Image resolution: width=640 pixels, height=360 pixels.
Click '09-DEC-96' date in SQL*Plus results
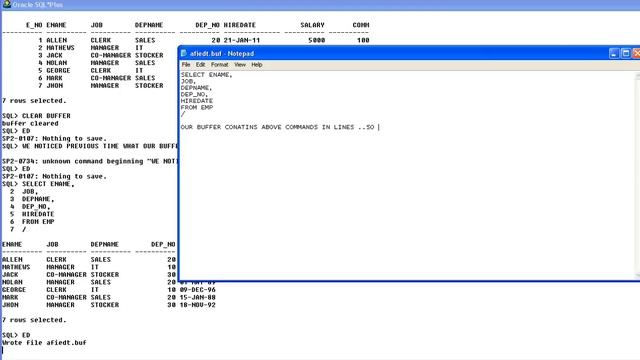(x=198, y=290)
